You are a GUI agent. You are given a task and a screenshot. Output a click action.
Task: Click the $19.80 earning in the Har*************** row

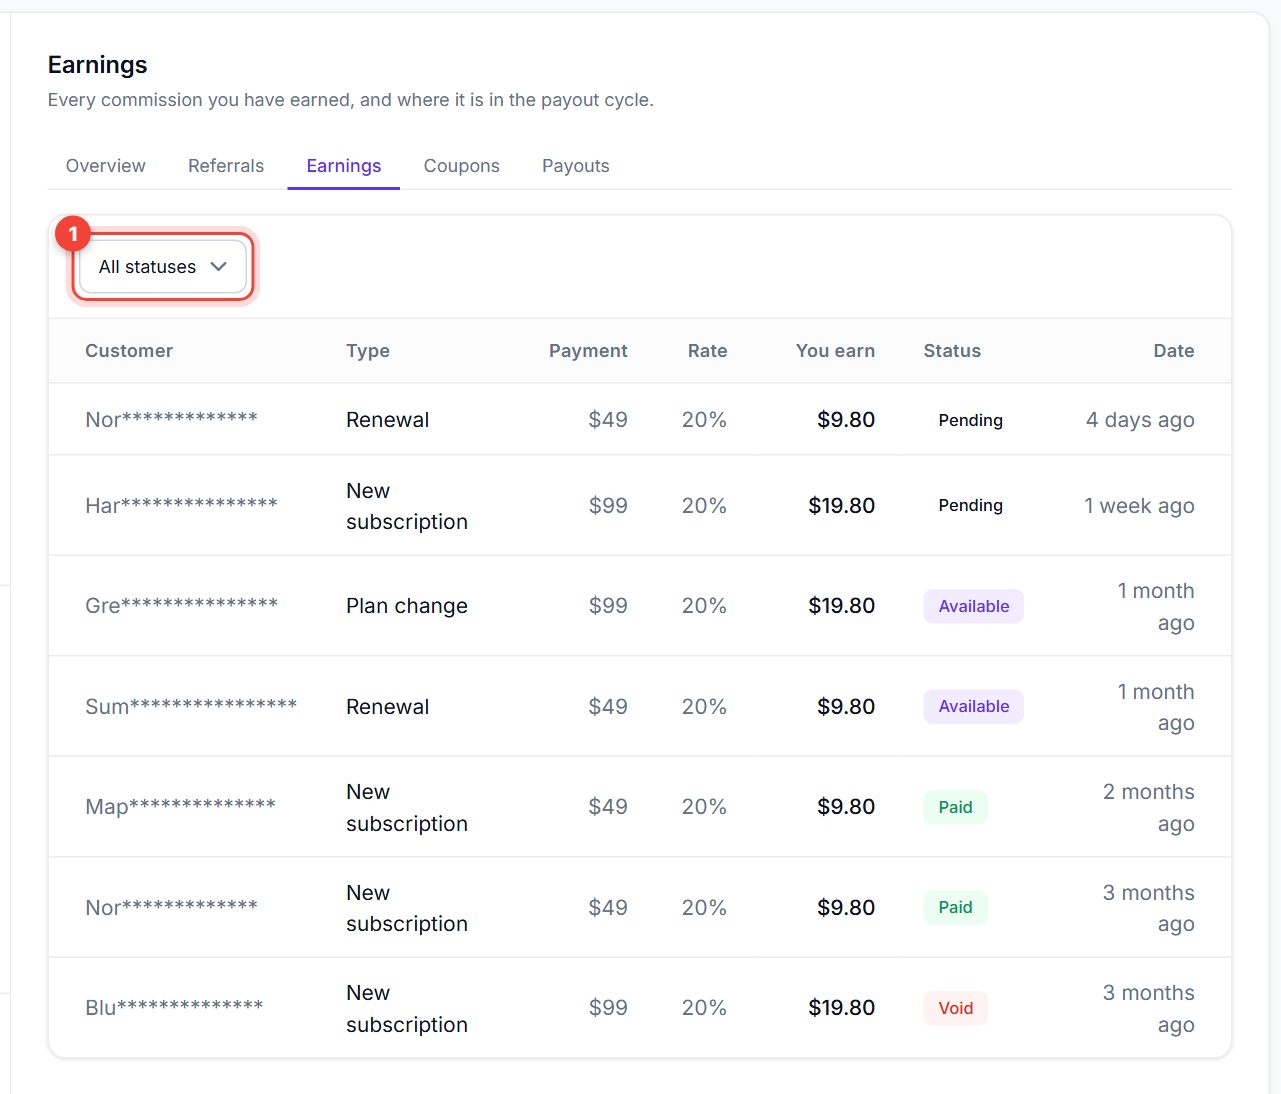(x=841, y=506)
